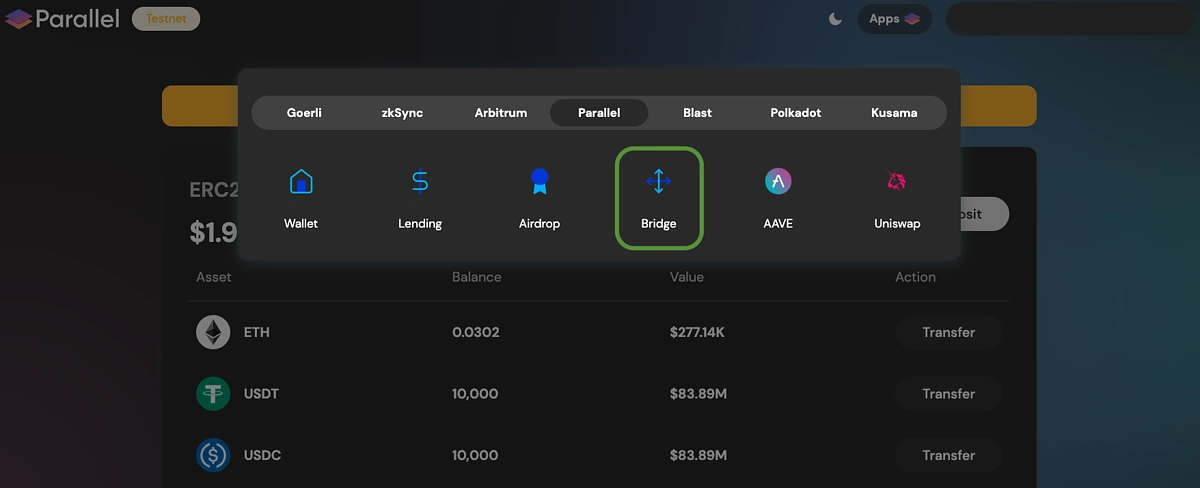Click ETH value $277.14K
1200x488 pixels.
tap(698, 332)
